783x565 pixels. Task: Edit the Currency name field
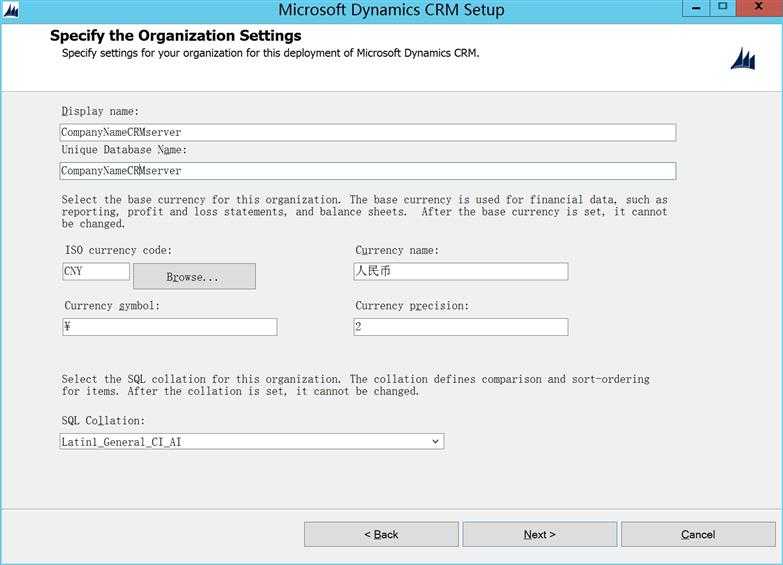click(x=461, y=271)
